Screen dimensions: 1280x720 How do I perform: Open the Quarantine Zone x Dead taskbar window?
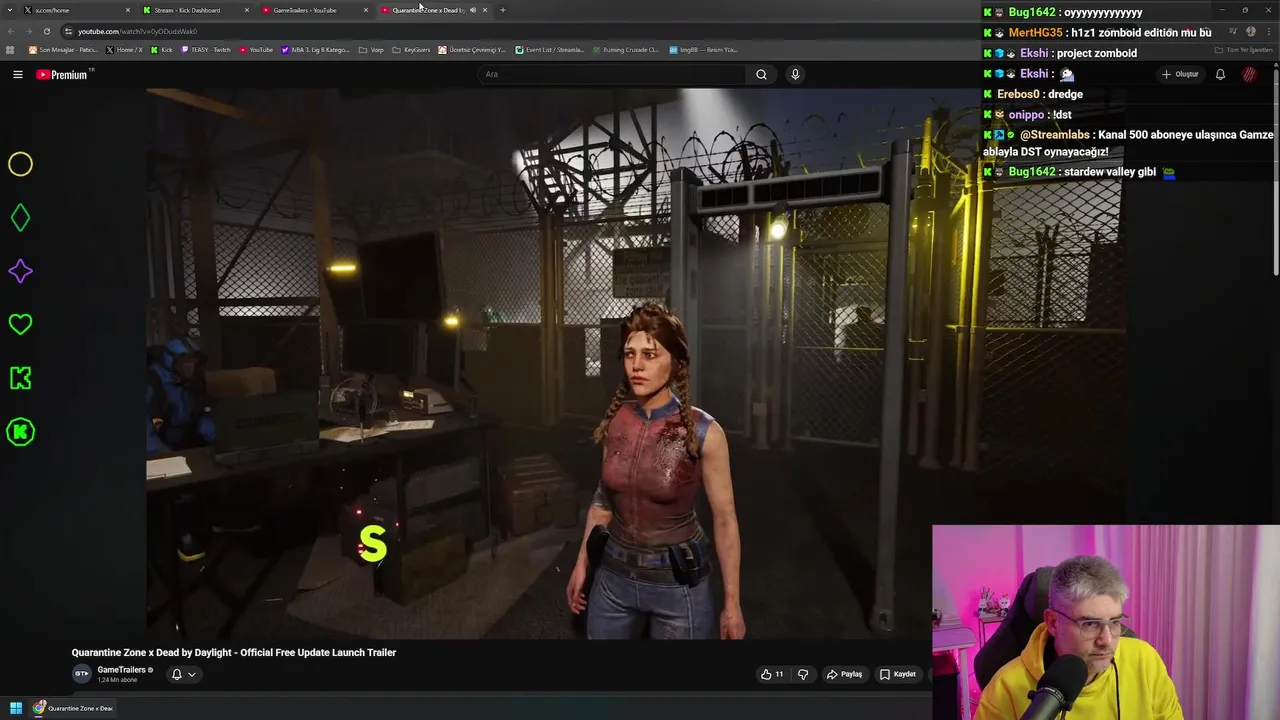[x=73, y=708]
